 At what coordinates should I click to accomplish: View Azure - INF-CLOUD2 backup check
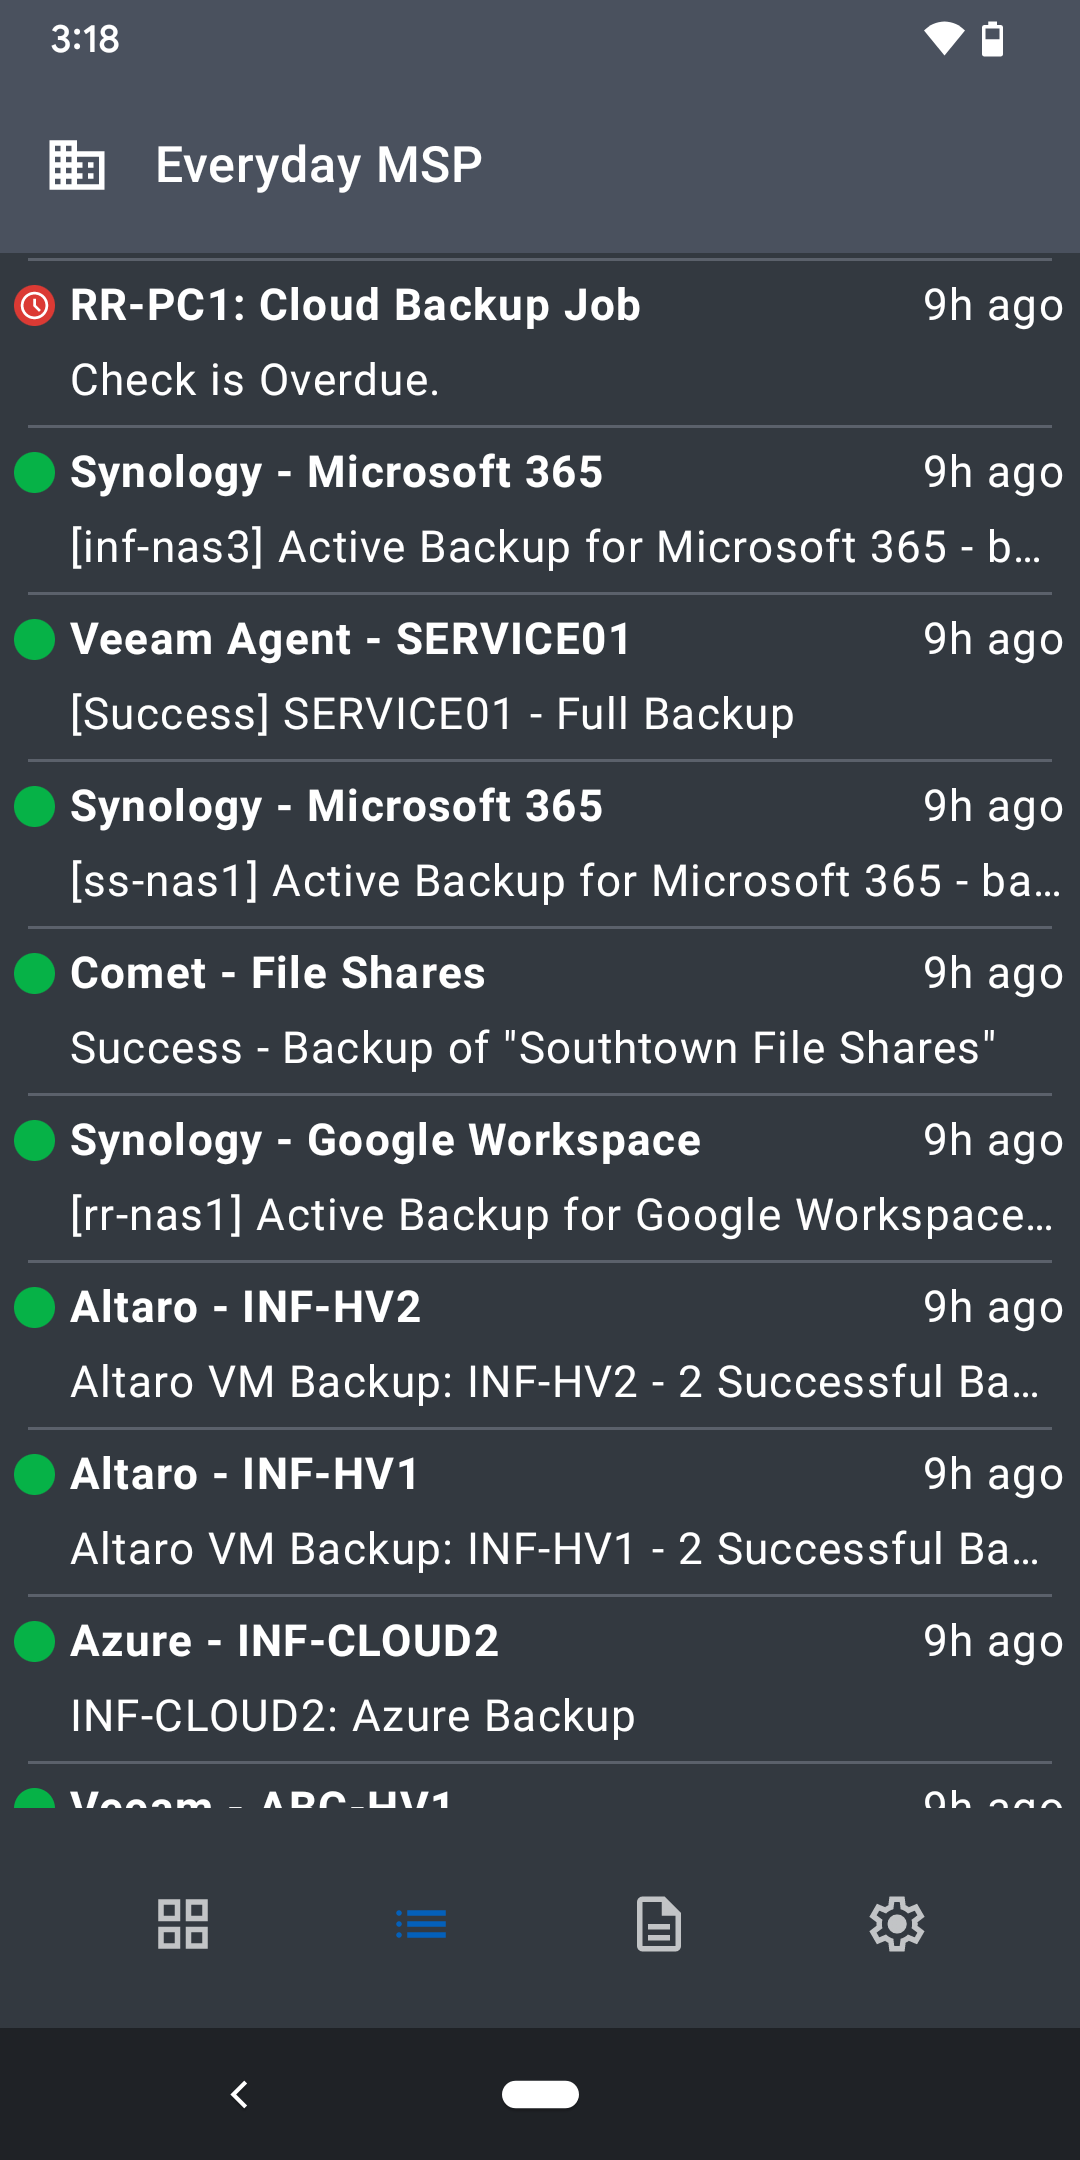tap(540, 1679)
